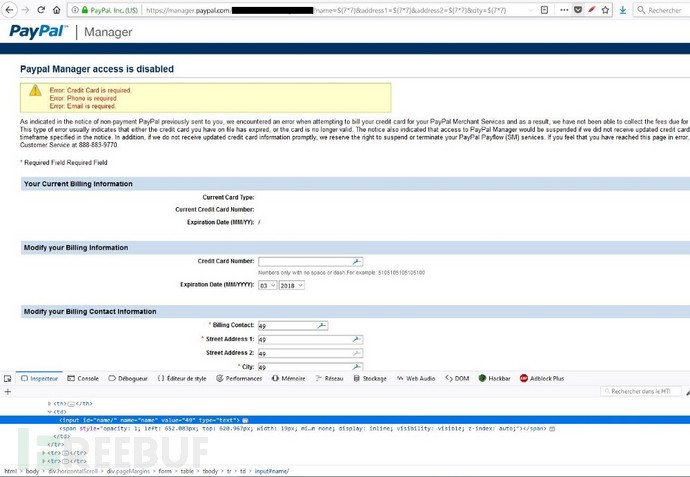Viewport: 690px width, 477px height.
Task: Click the tbody breadcrumb item
Action: [x=210, y=471]
